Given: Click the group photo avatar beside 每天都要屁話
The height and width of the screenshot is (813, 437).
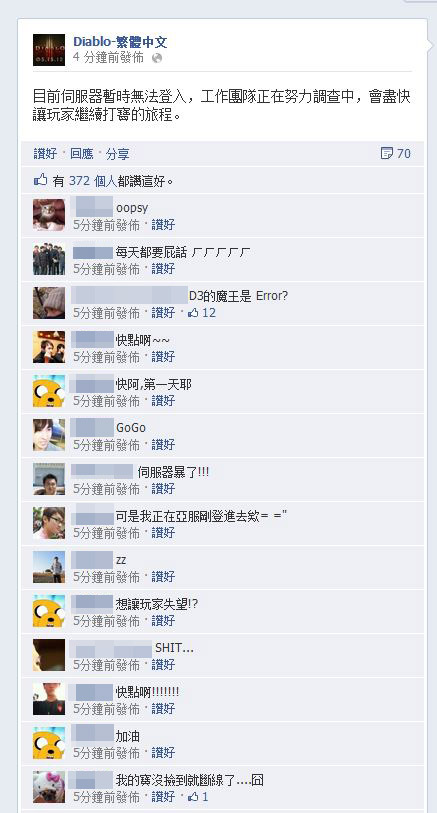Looking at the screenshot, I should [49, 259].
